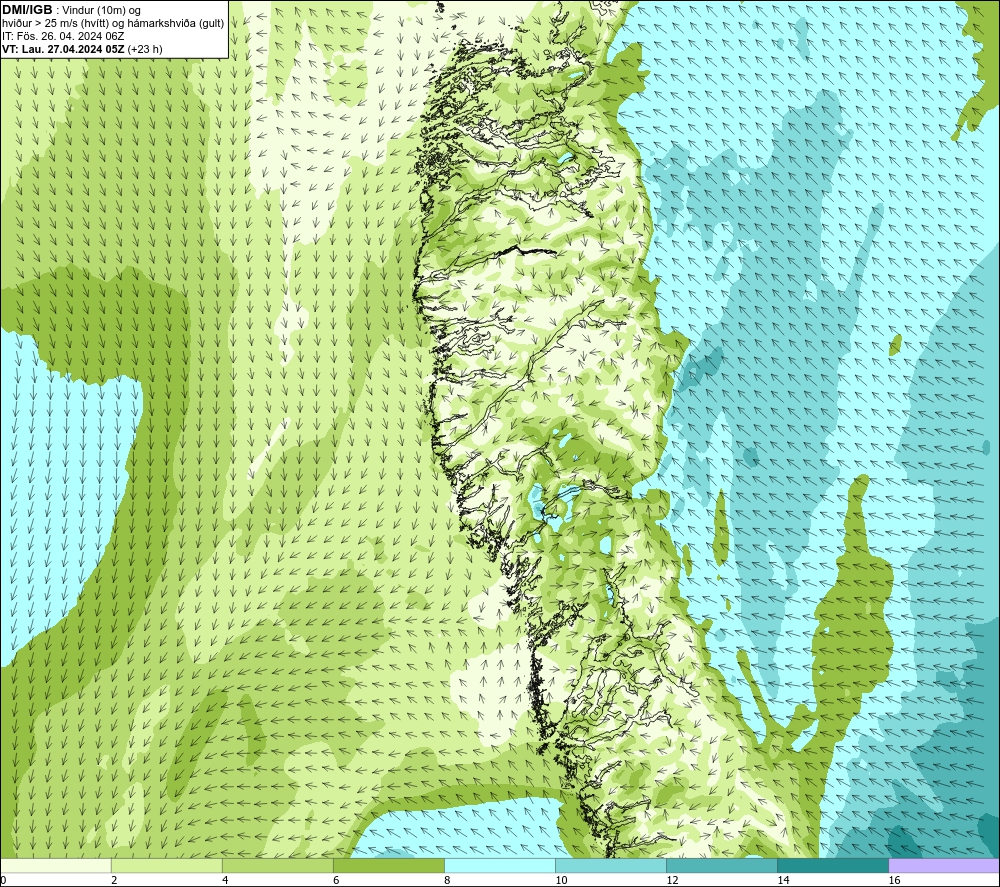Click the '0' label on the wind scale
Screen dimensions: 1000x887
[x=3, y=881]
